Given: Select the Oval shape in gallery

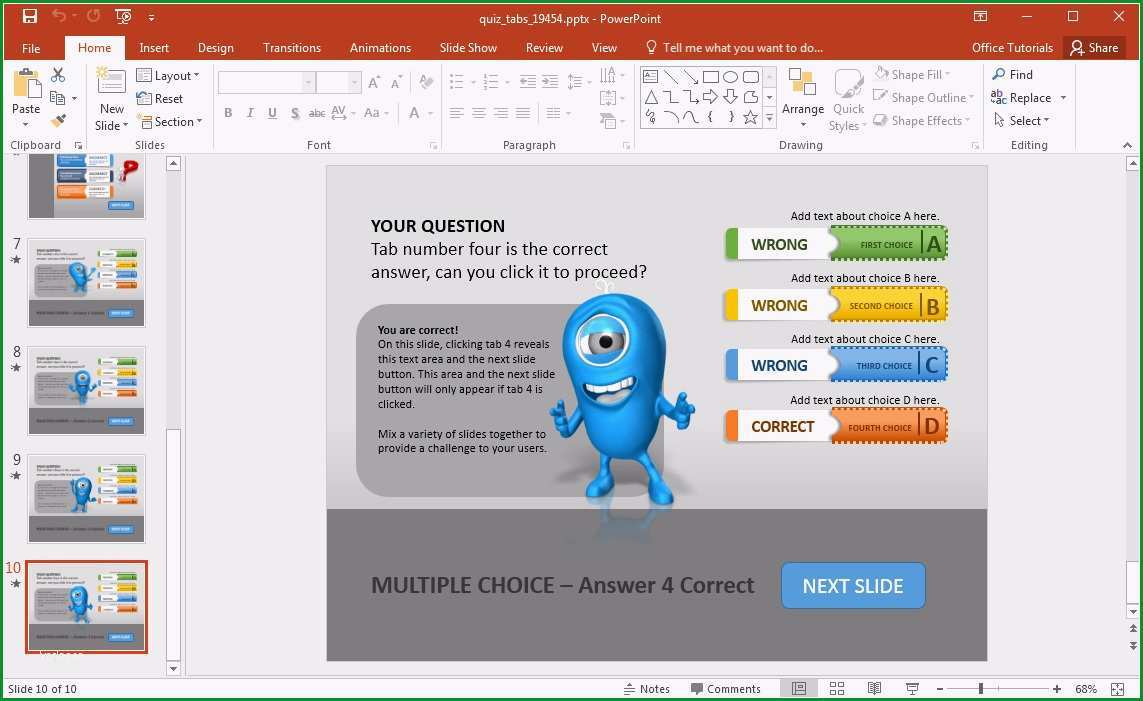Looking at the screenshot, I should (x=730, y=77).
